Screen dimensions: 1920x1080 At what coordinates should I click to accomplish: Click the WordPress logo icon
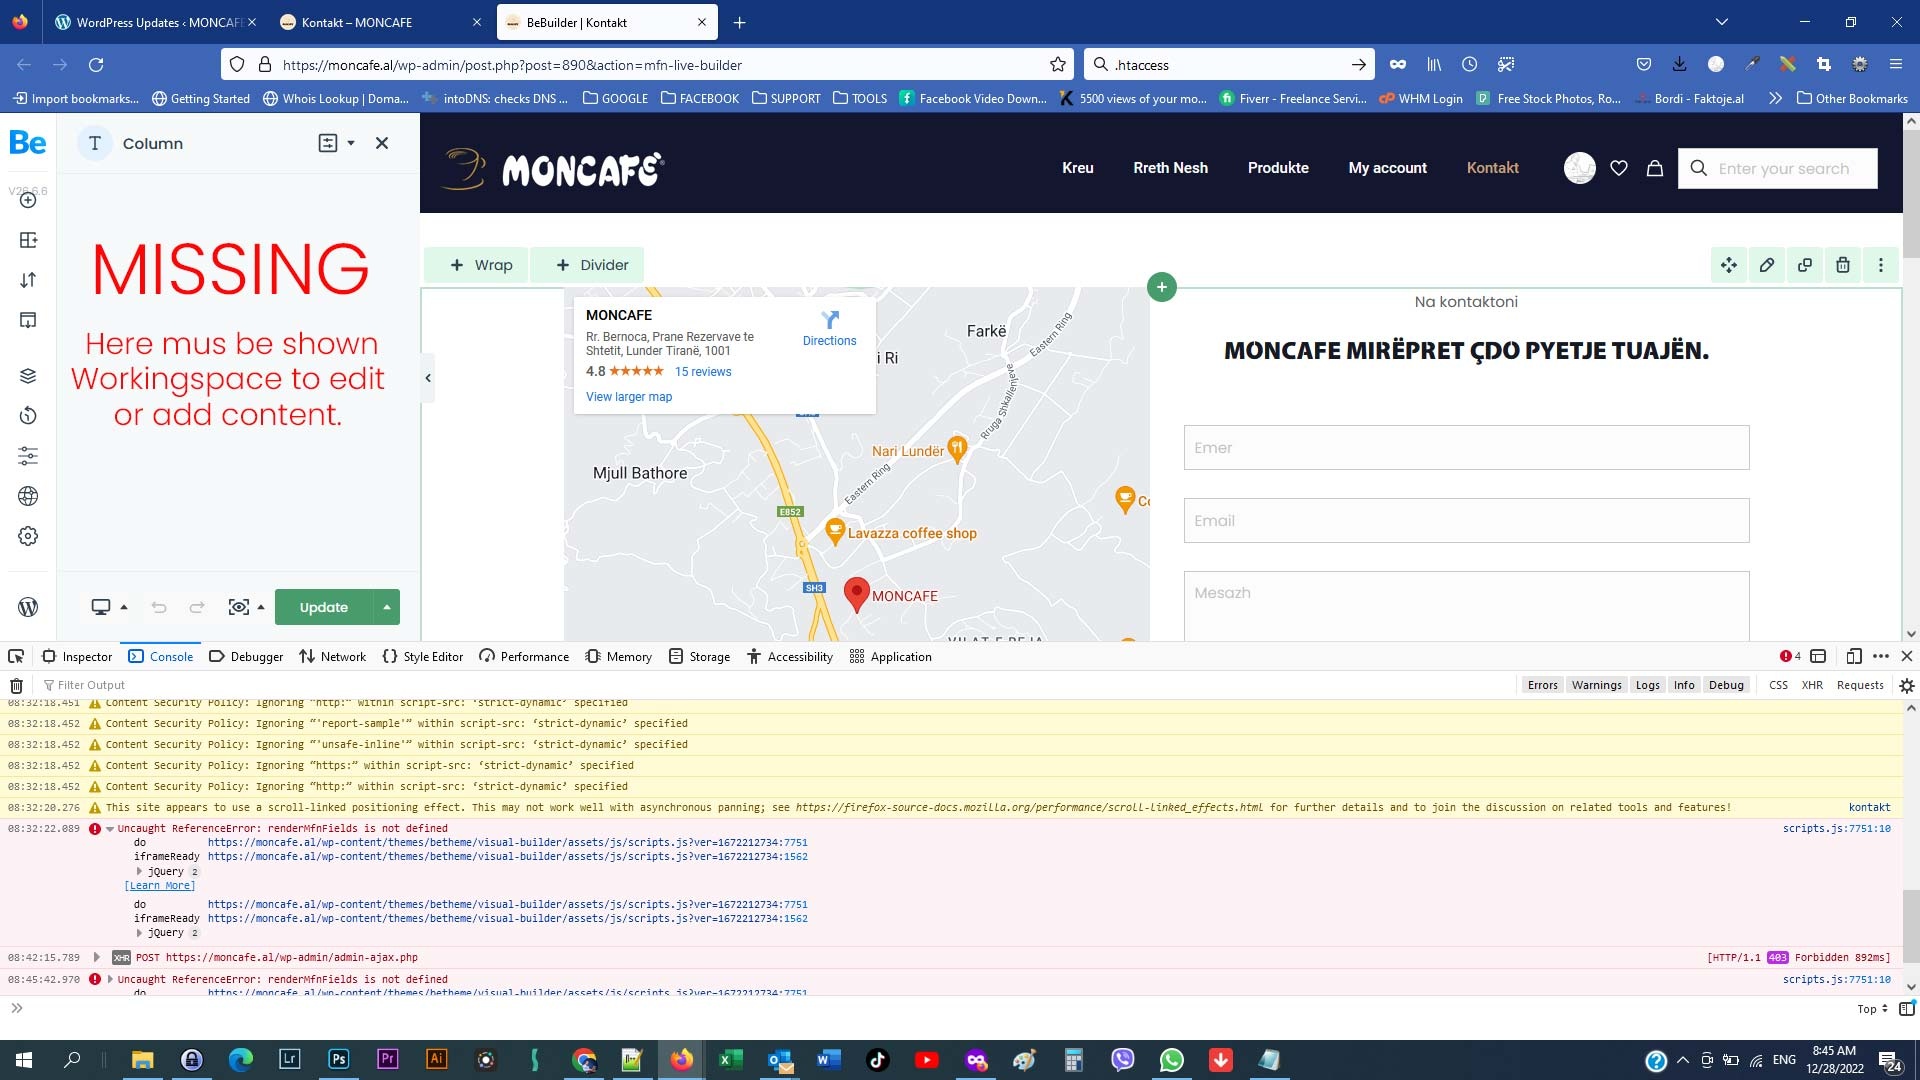pos(28,607)
